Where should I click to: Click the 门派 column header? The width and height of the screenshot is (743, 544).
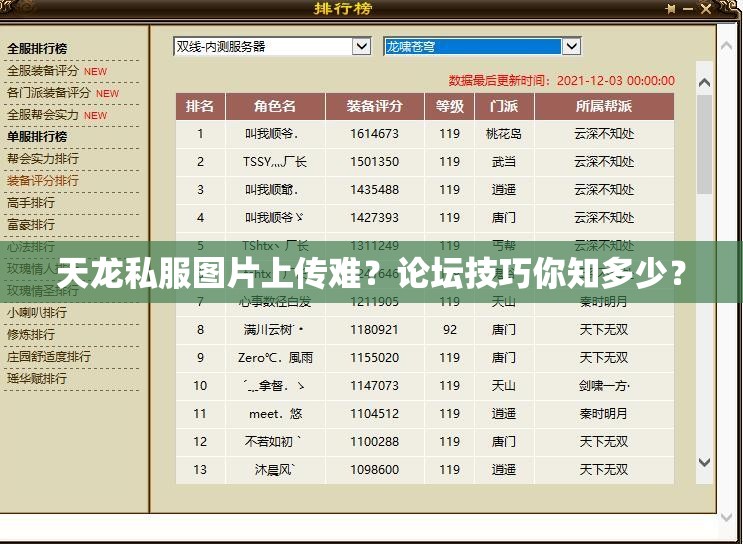tap(504, 106)
